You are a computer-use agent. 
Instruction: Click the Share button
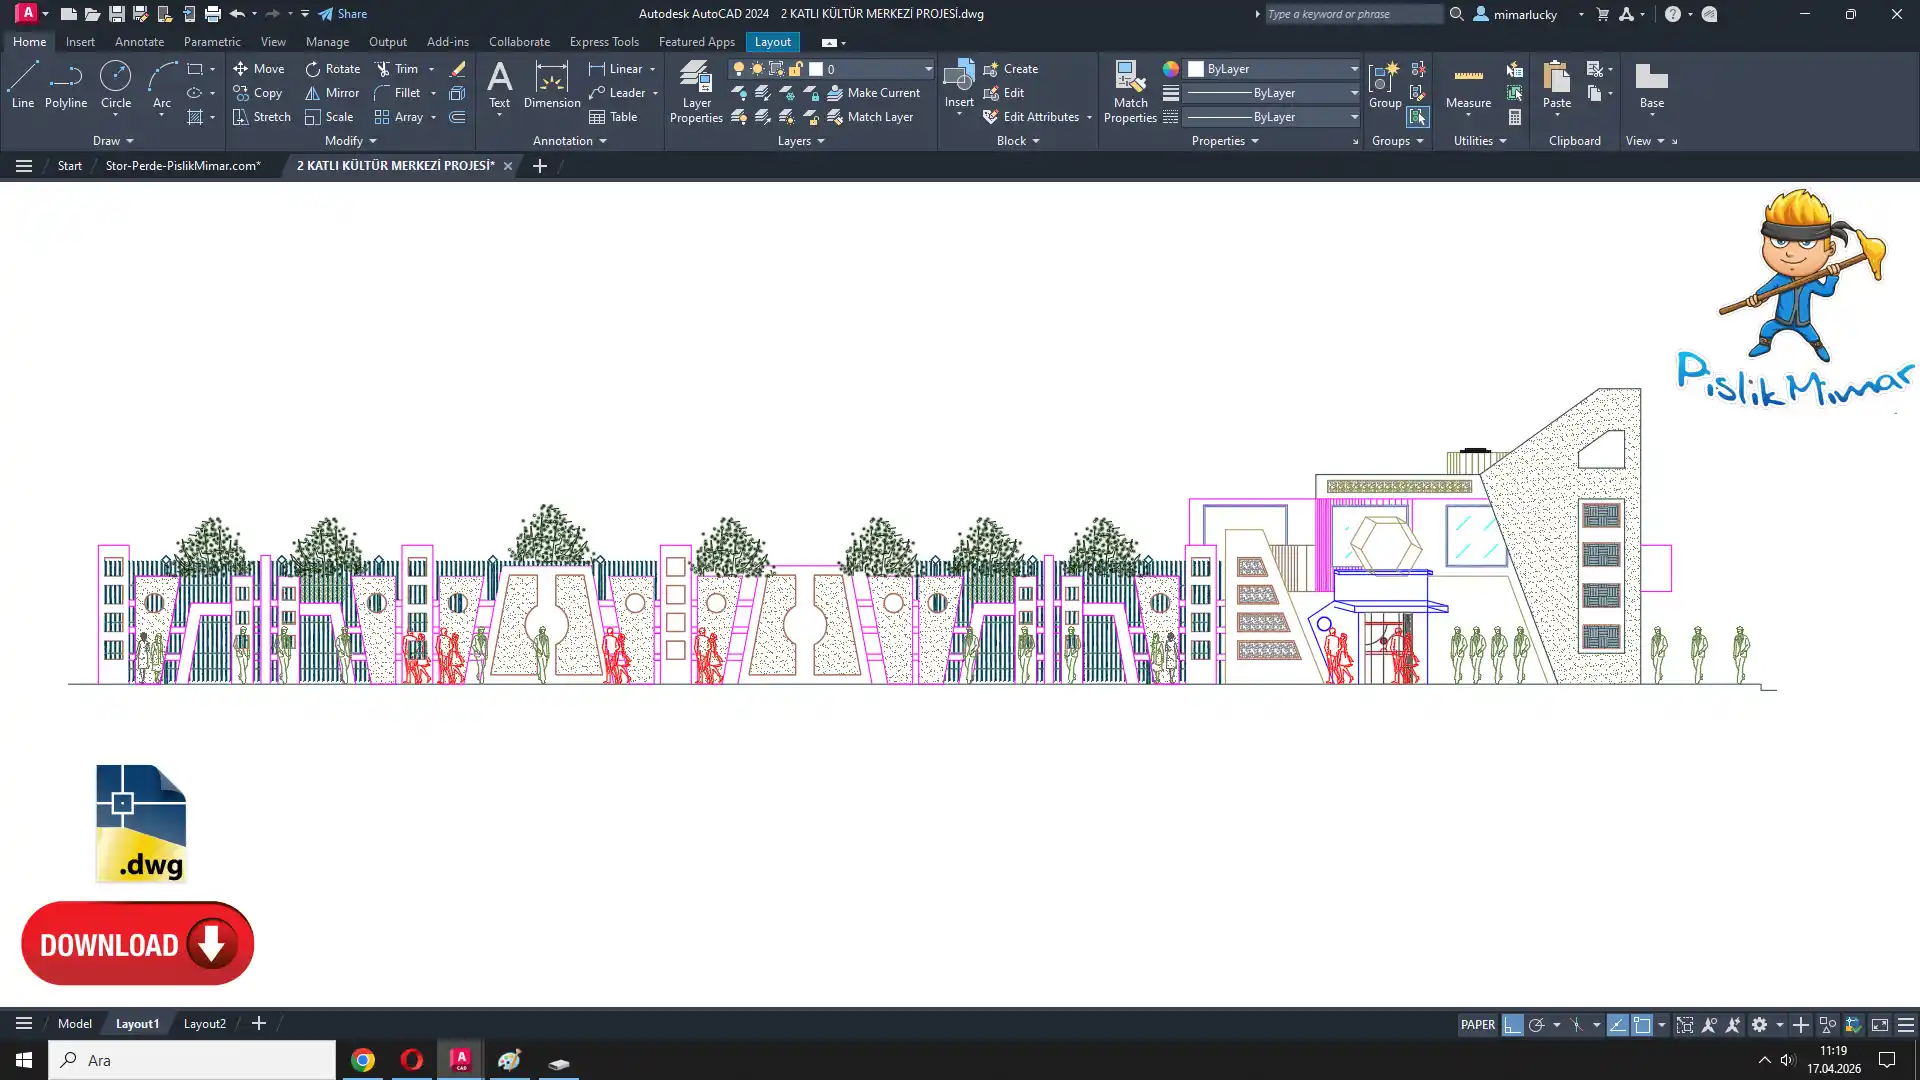coord(343,14)
